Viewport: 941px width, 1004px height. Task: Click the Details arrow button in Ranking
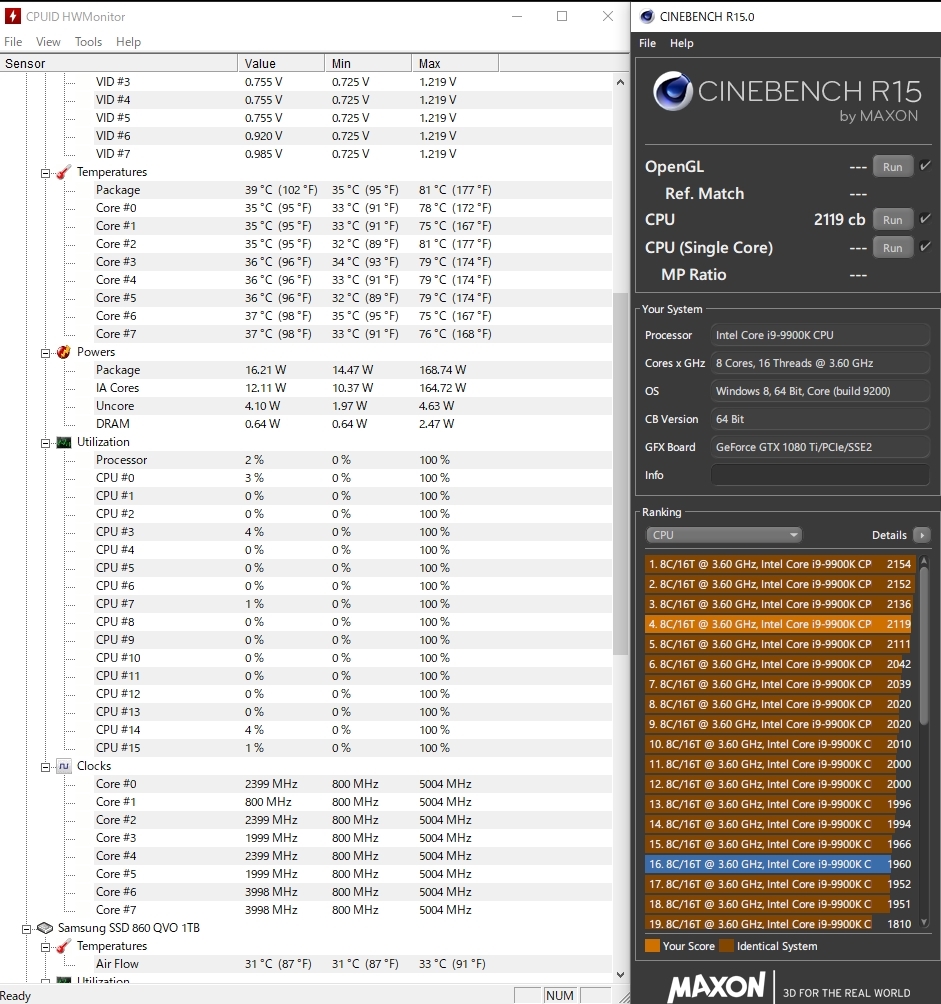pyautogui.click(x=922, y=535)
